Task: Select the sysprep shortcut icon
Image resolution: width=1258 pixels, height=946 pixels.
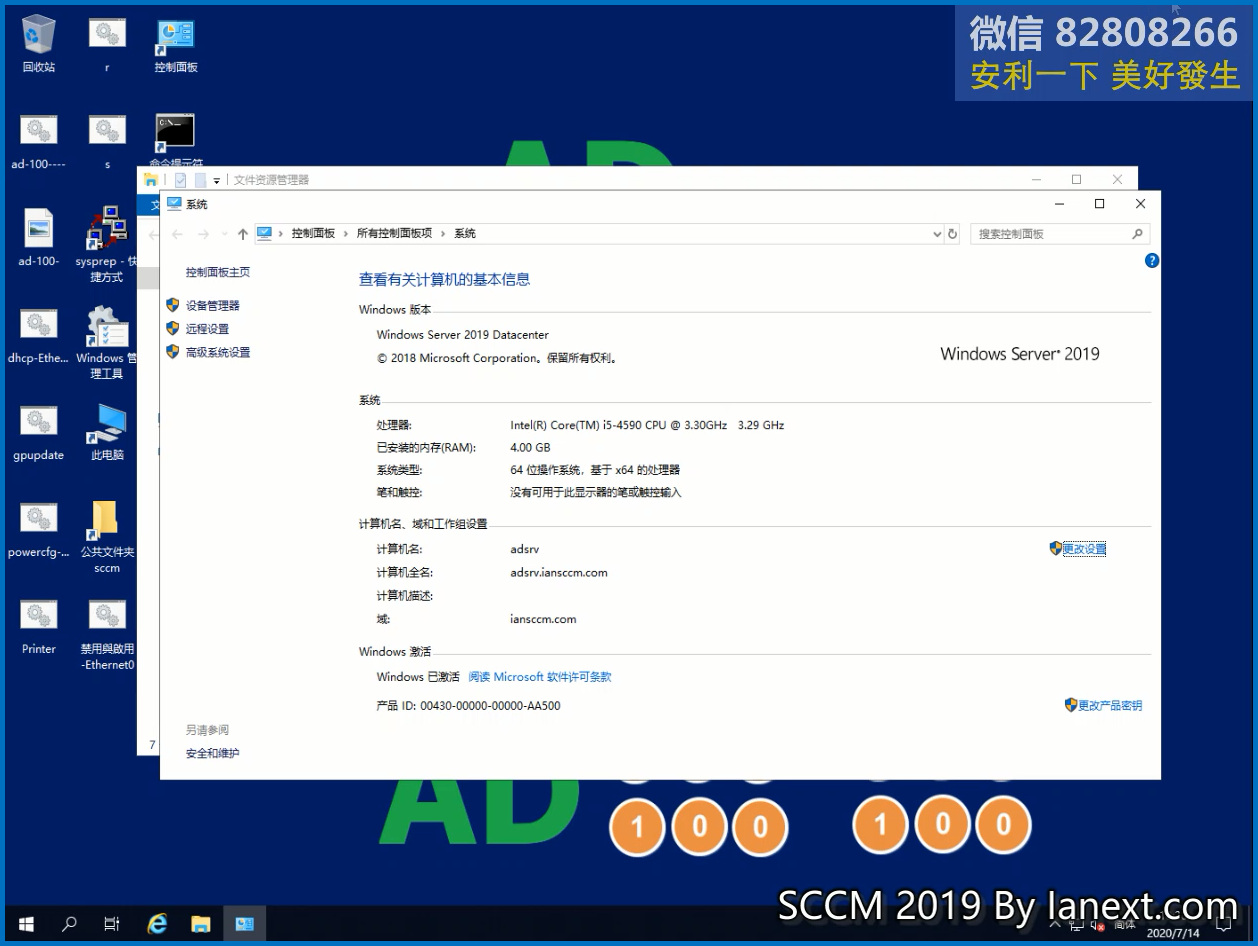Action: (107, 245)
